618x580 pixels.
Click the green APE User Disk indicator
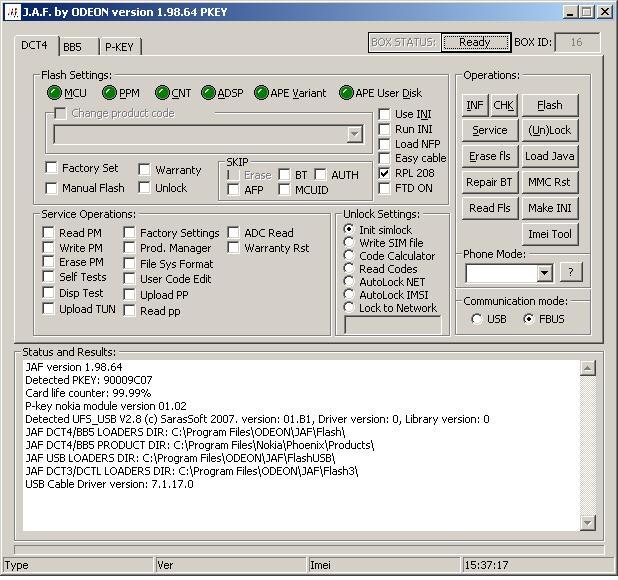tap(346, 93)
